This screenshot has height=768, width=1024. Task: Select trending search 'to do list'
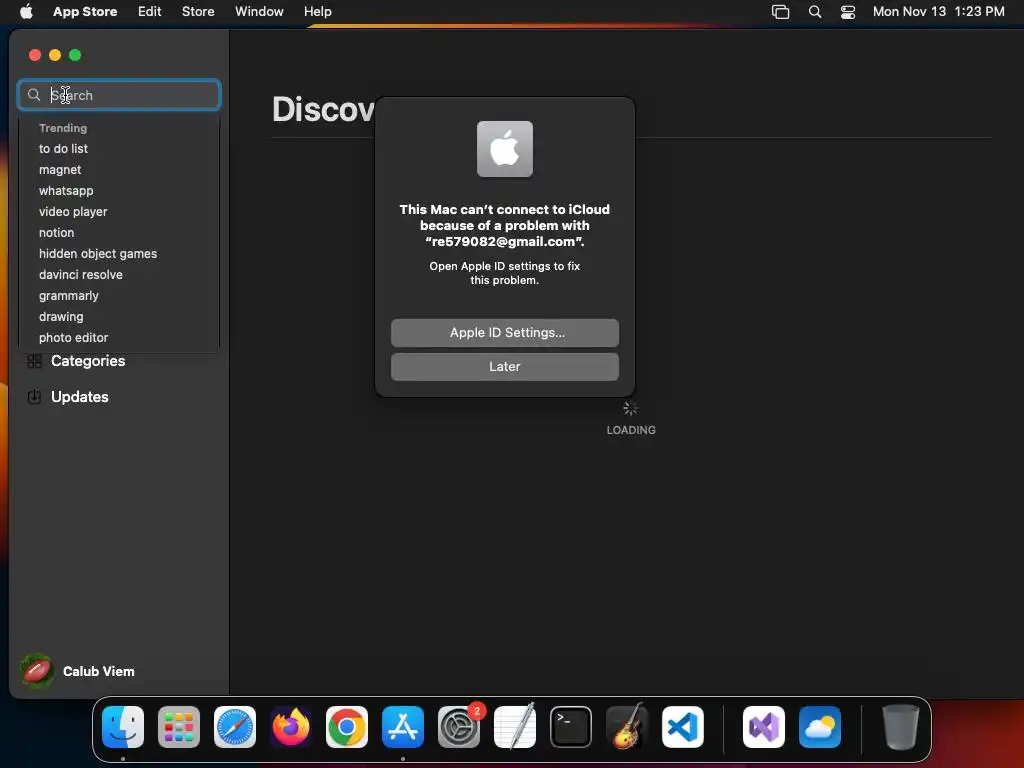(63, 149)
